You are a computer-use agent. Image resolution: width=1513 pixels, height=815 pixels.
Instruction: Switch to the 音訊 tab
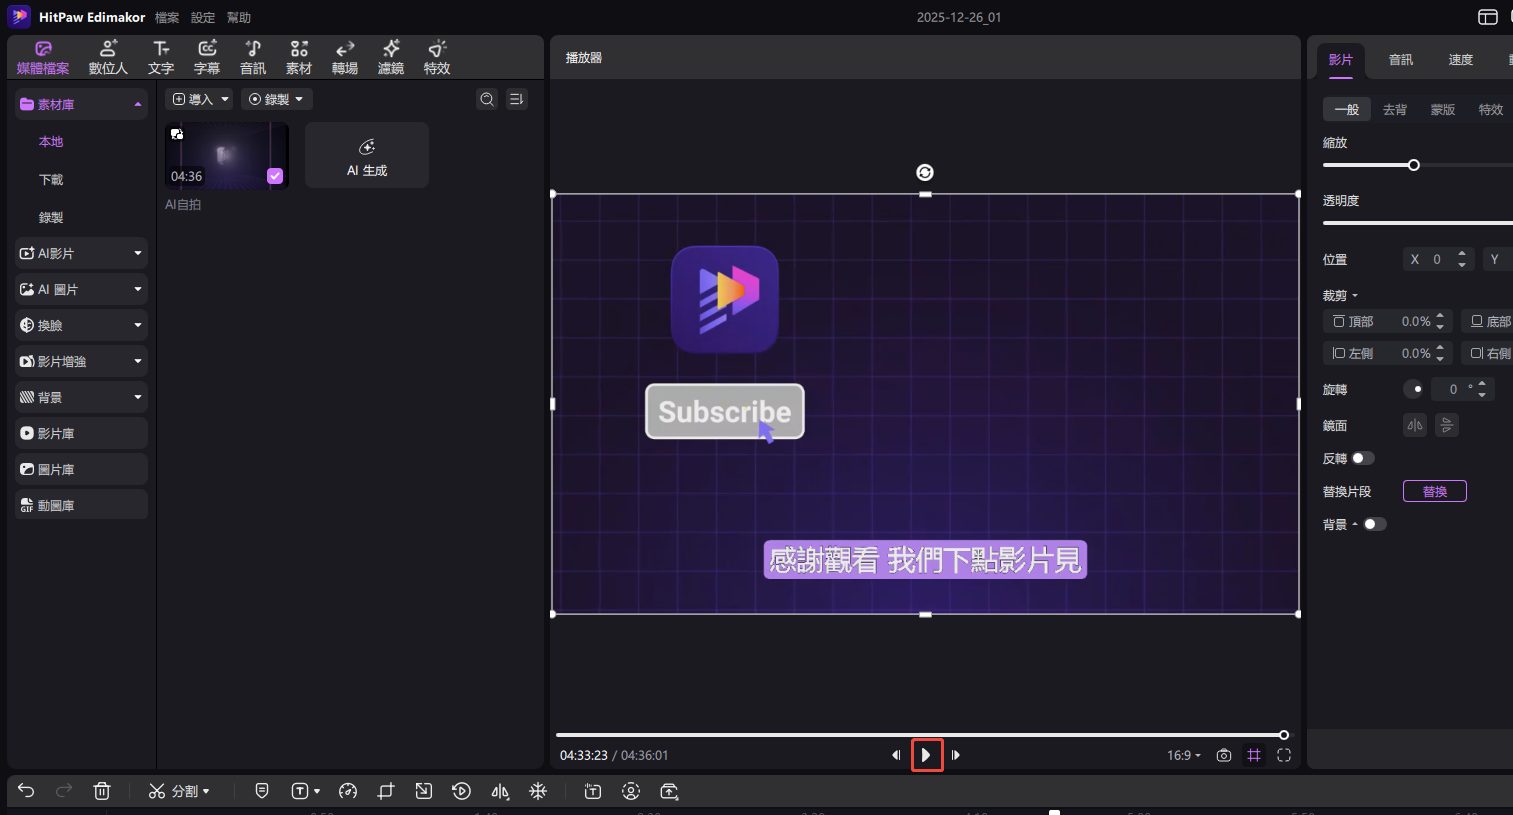tap(1400, 59)
